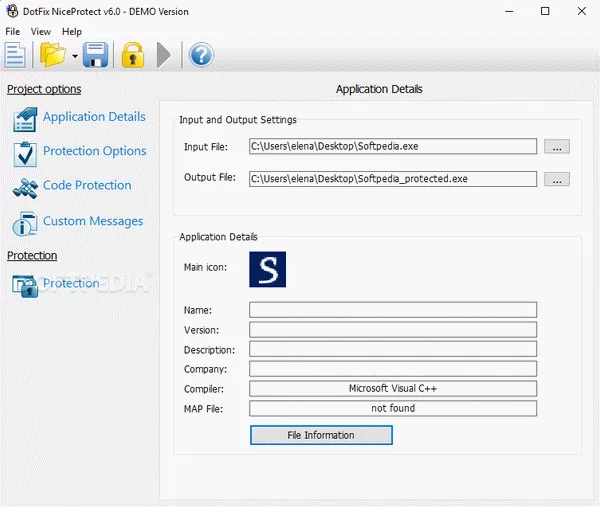Image resolution: width=600 pixels, height=507 pixels.
Task: Run the protected file with play icon
Action: pos(164,55)
